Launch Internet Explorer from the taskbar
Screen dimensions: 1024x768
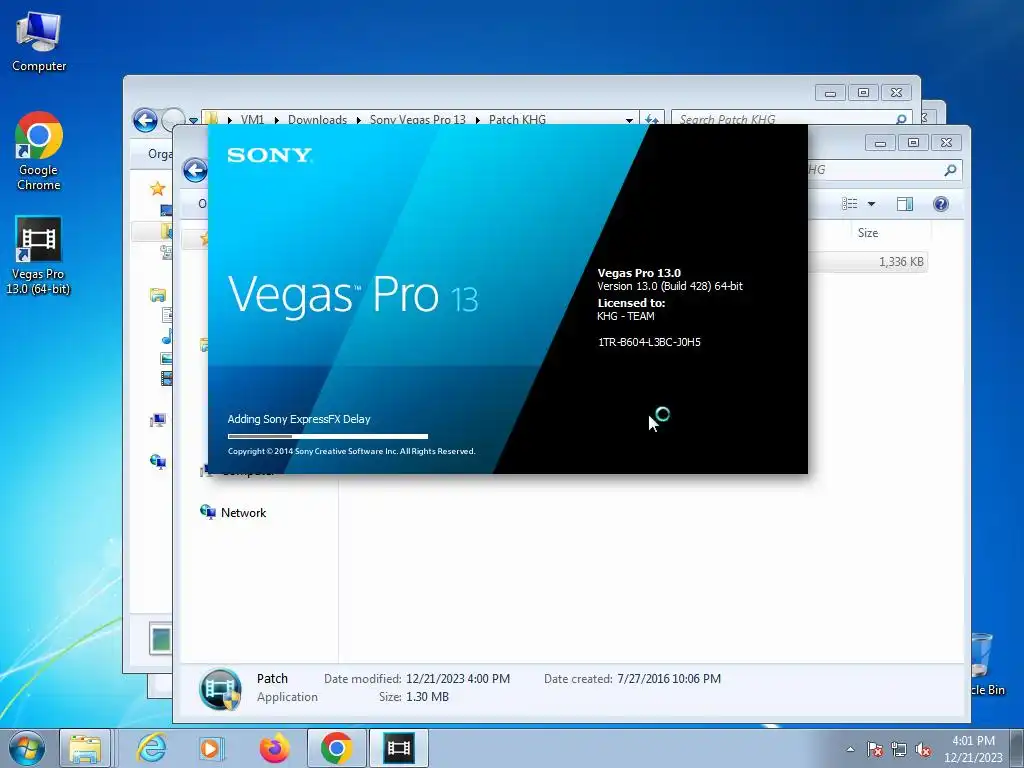tap(151, 748)
